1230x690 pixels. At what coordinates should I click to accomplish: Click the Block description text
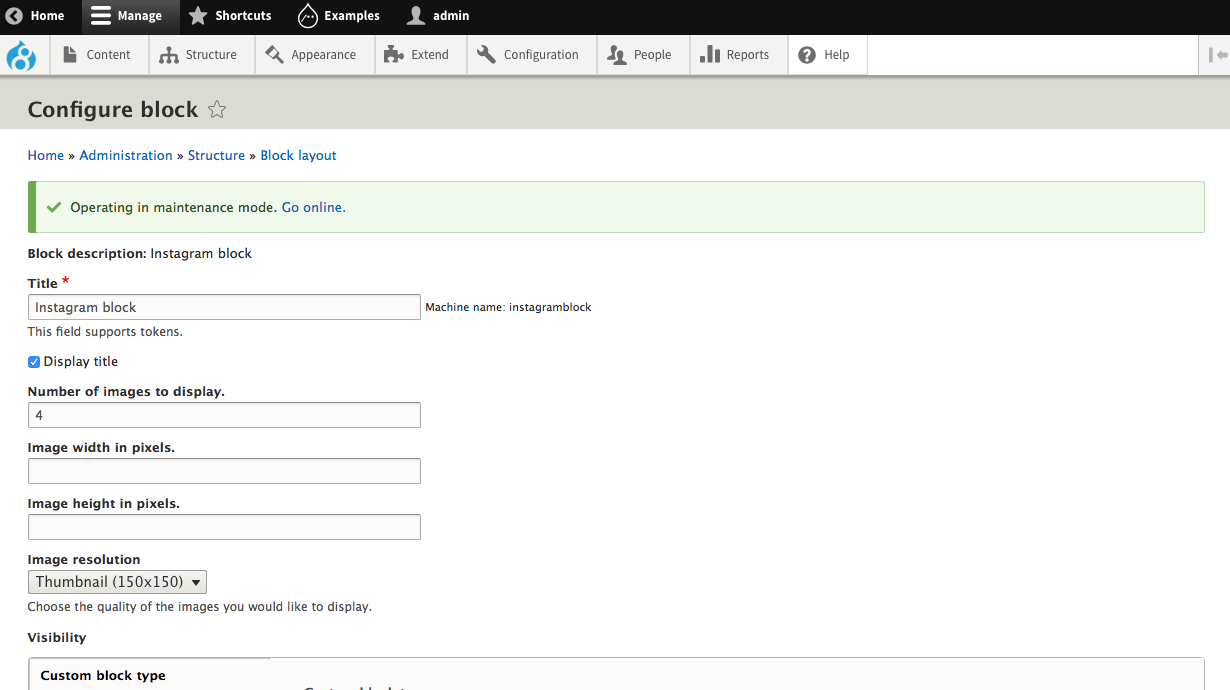pos(140,254)
